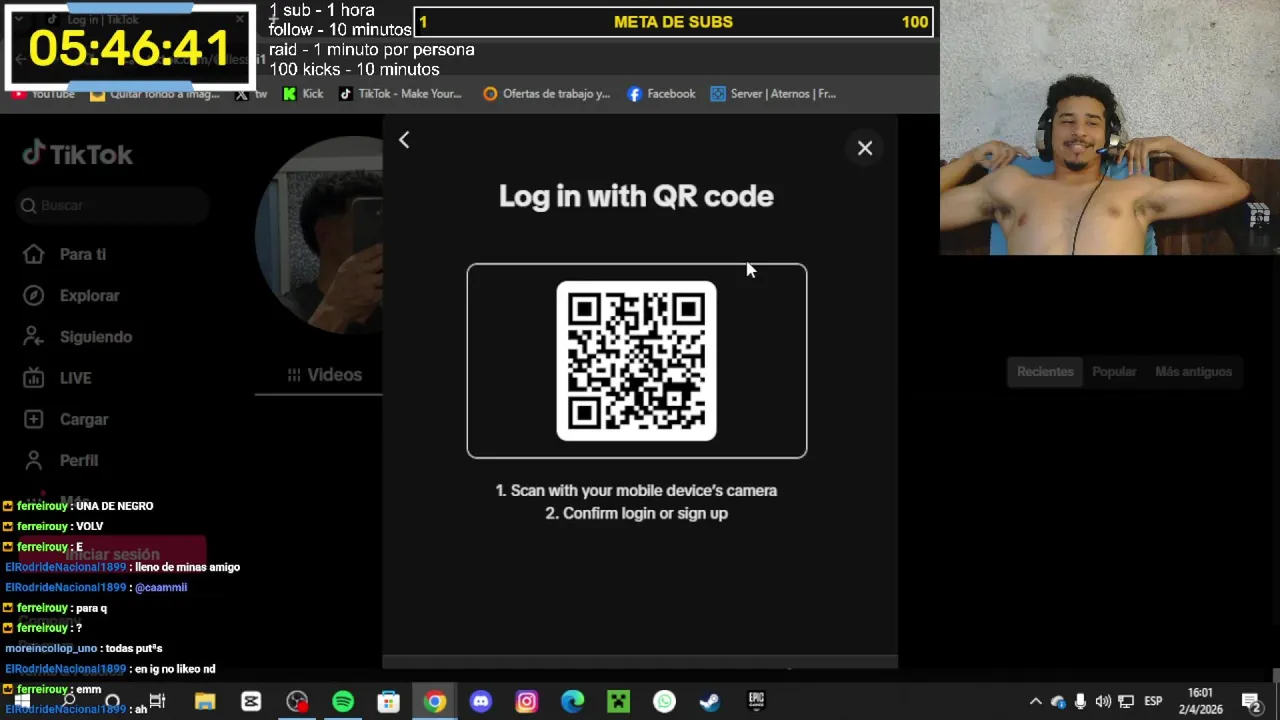The height and width of the screenshot is (720, 1280).
Task: Open Server | Aternos bookmark
Action: (x=773, y=94)
